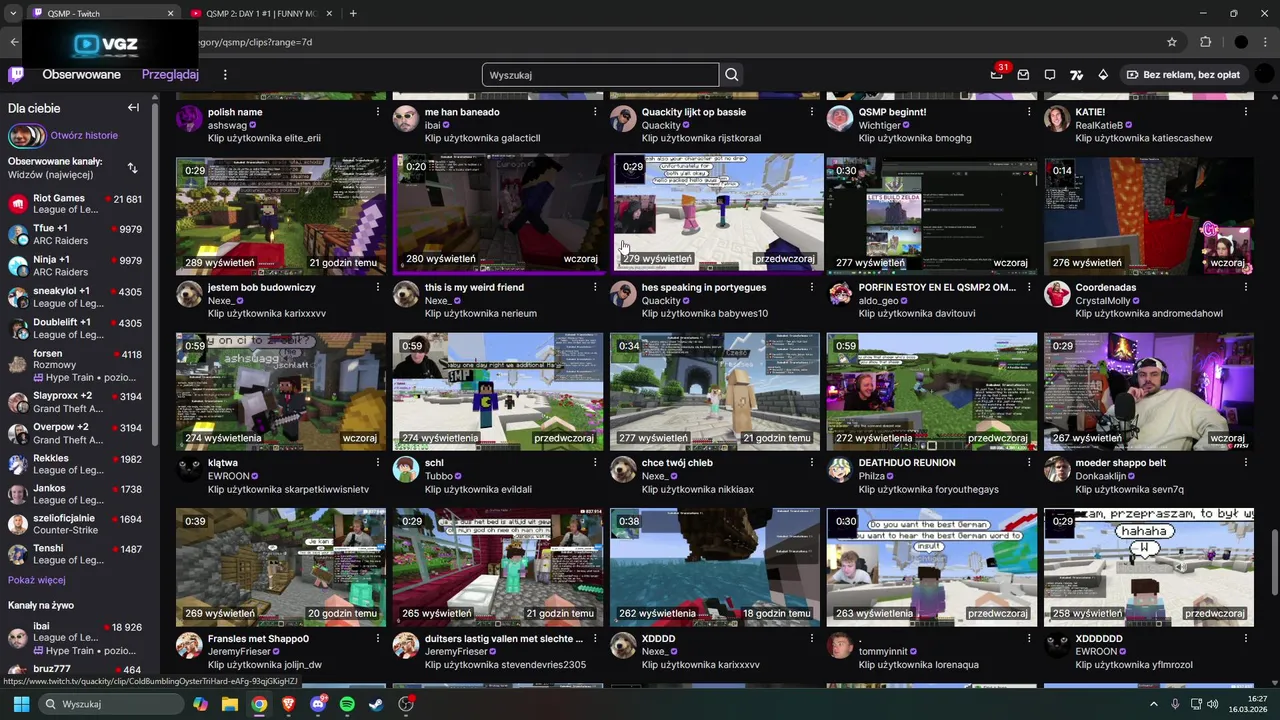Open the chat bubble icon in top bar
The image size is (1280, 720).
(1050, 75)
